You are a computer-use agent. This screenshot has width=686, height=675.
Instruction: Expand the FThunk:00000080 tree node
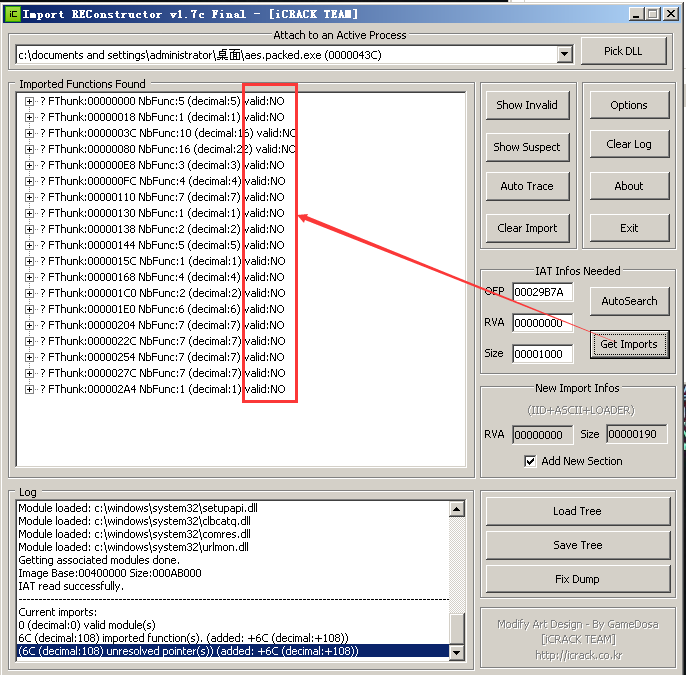29,149
